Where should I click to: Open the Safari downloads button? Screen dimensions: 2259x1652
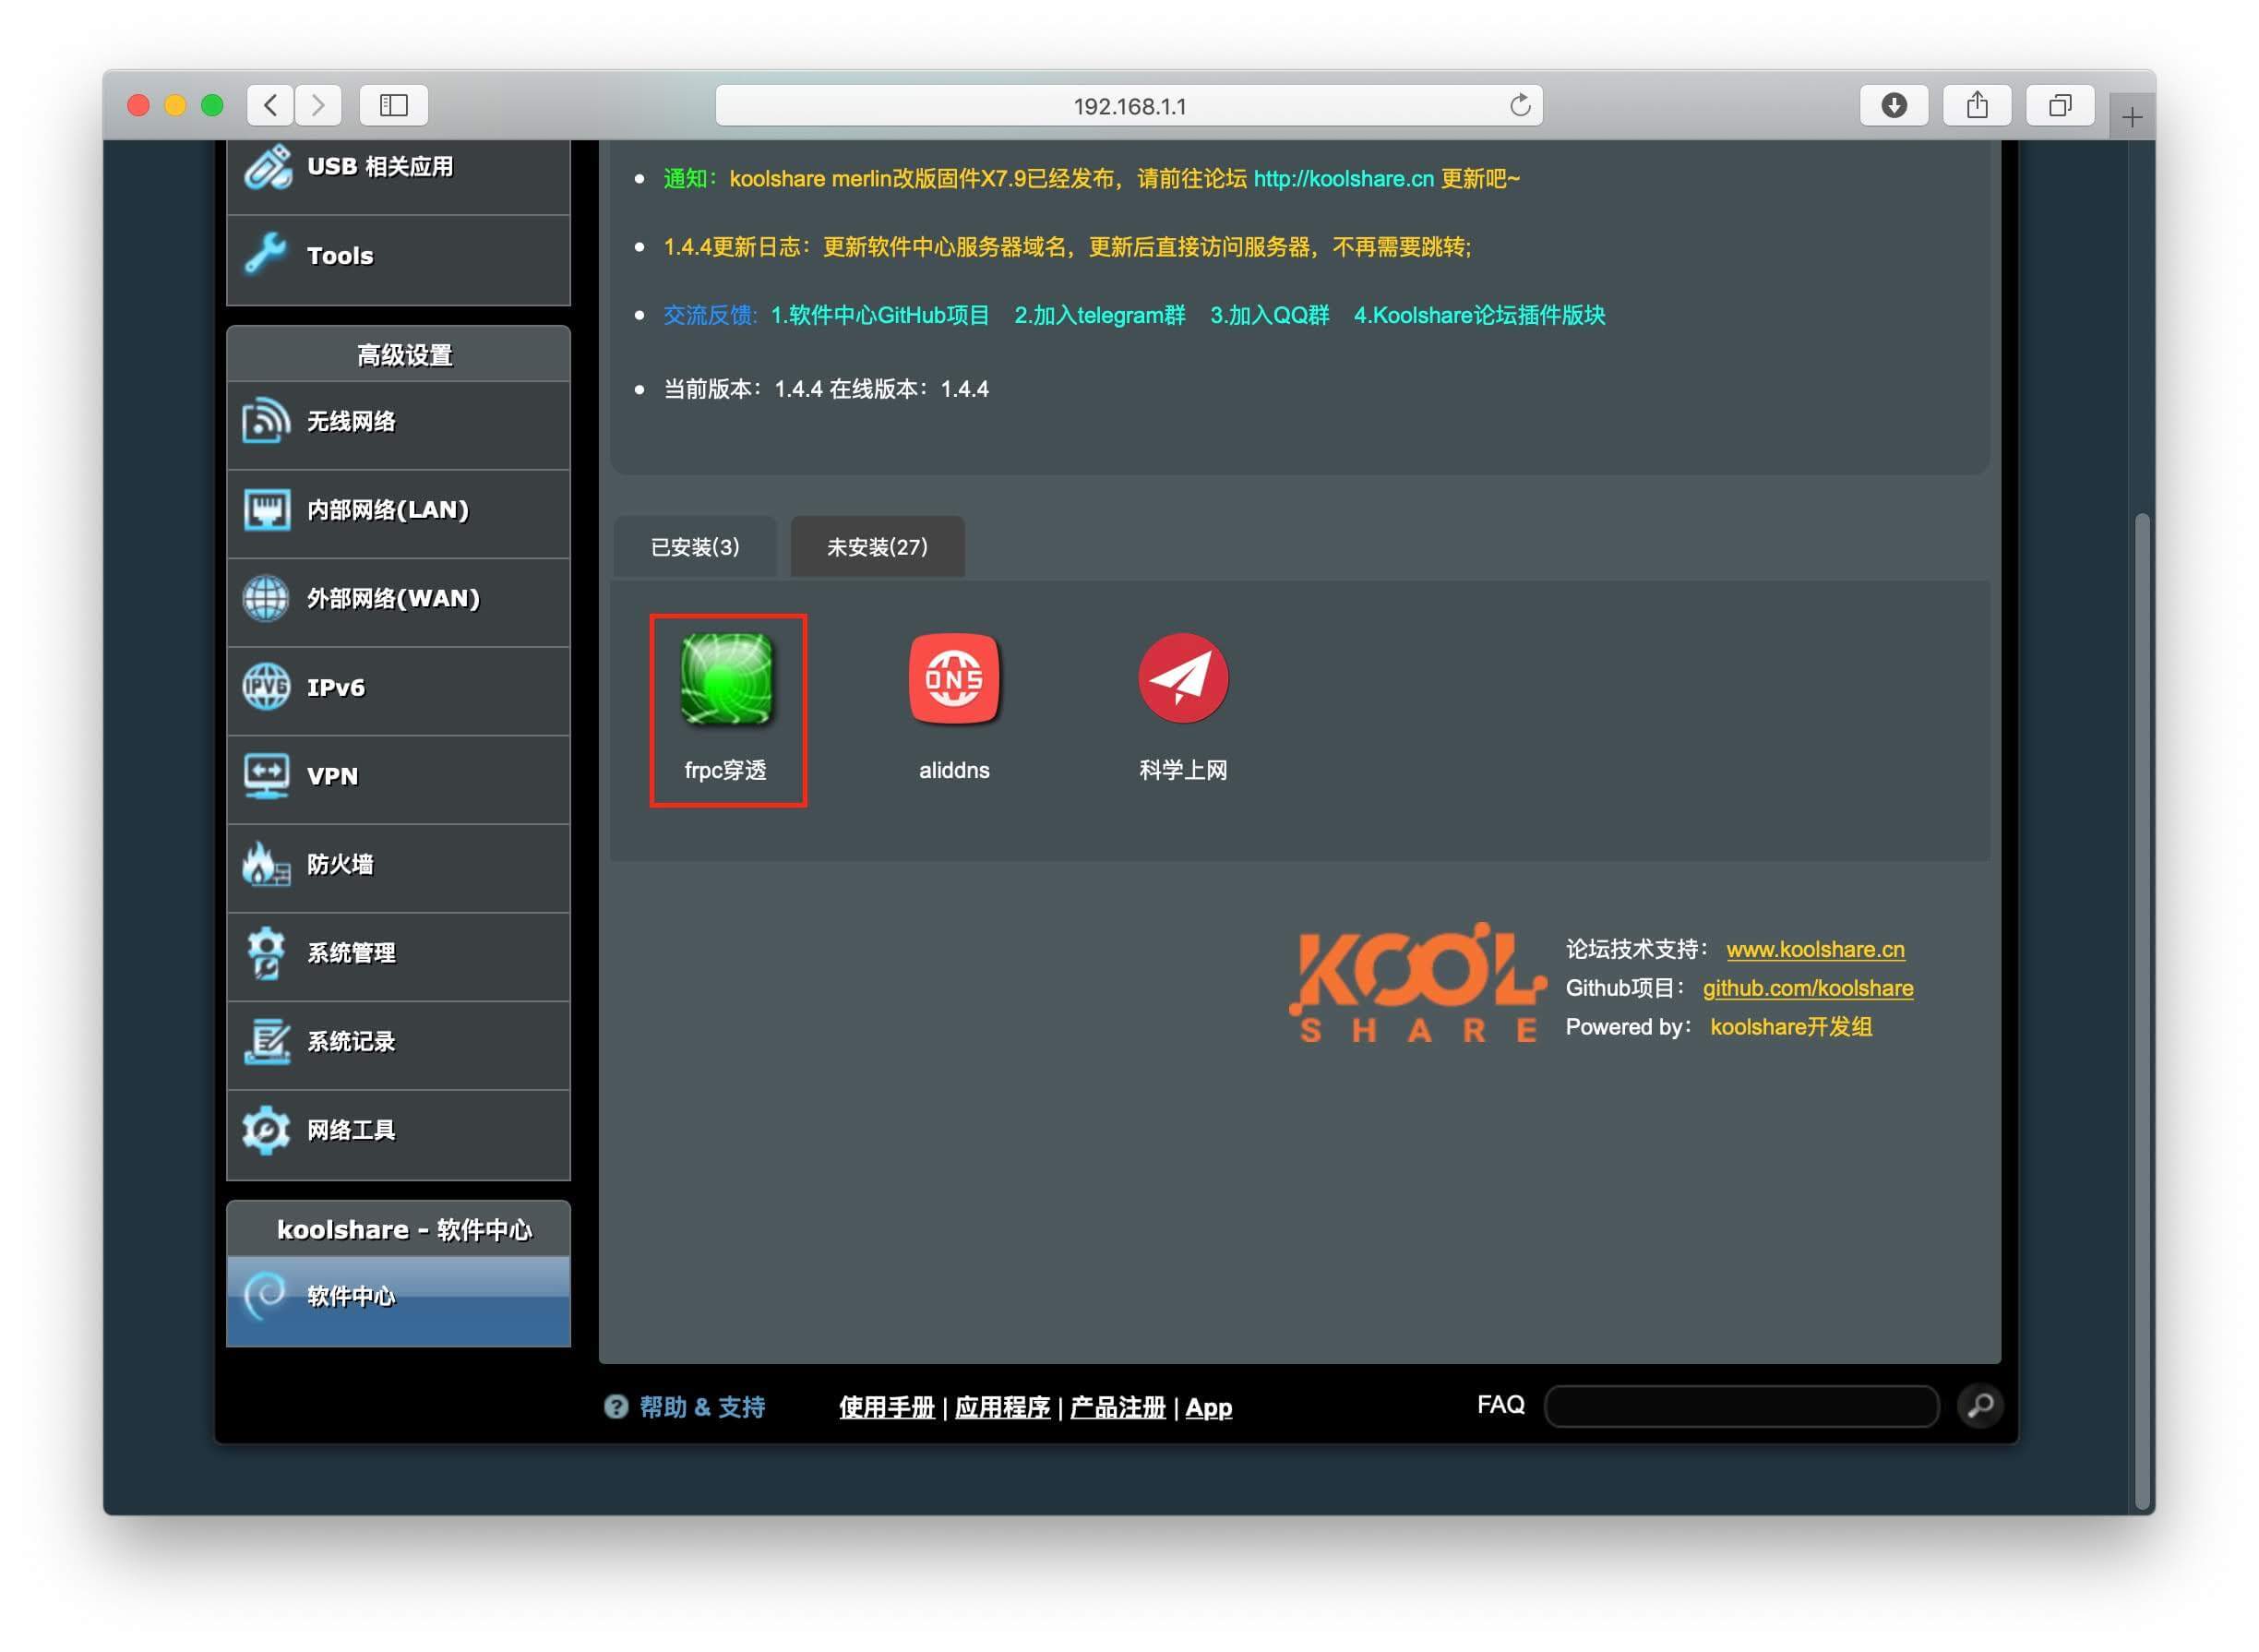coord(1893,105)
